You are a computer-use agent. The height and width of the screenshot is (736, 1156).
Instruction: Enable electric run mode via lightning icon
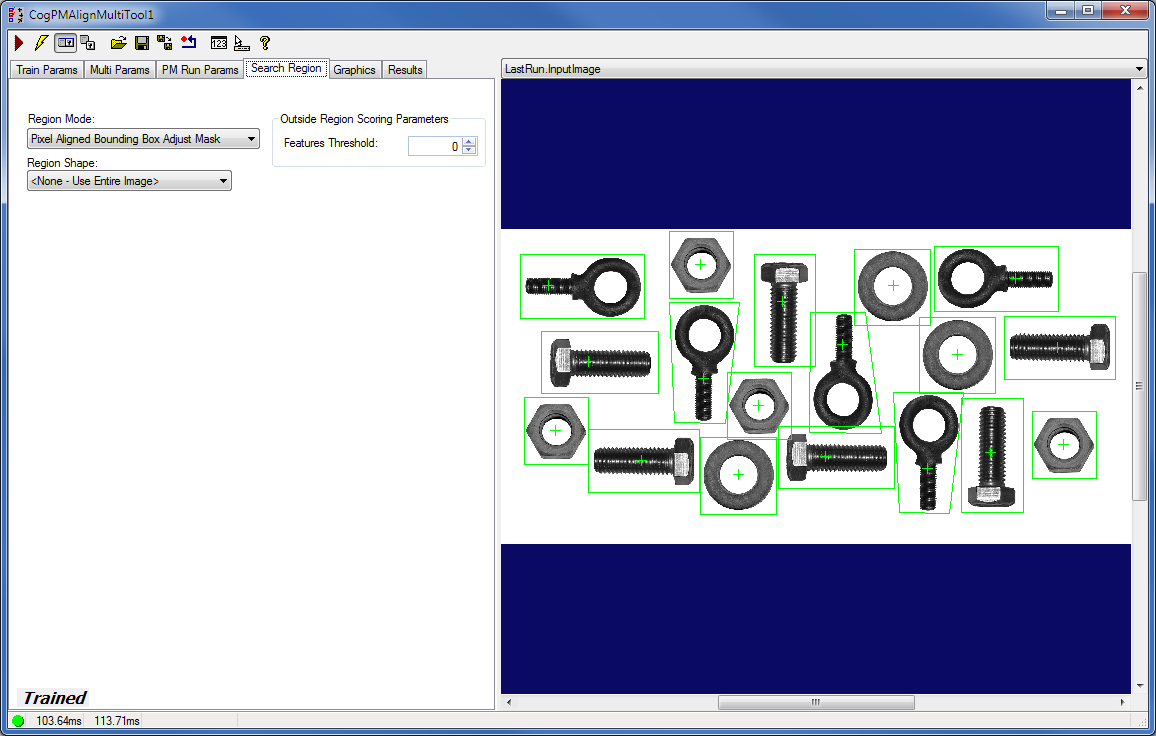(40, 43)
